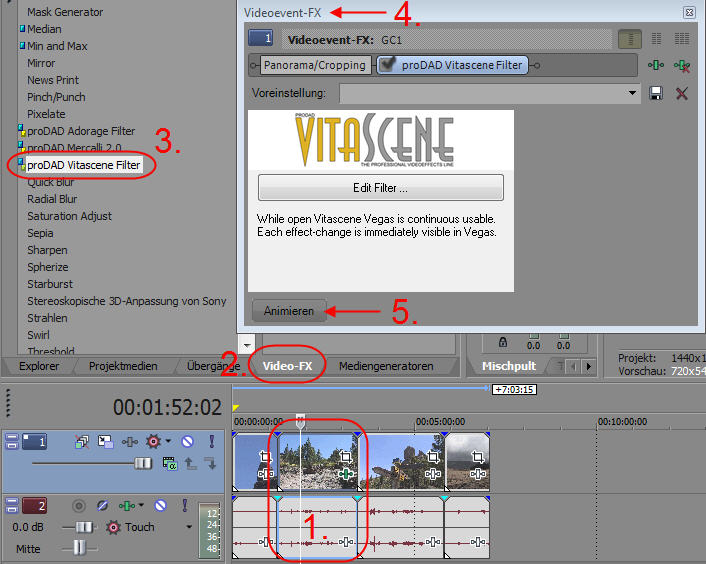Arm audio track 2 for recording
The height and width of the screenshot is (564, 706).
click(78, 507)
